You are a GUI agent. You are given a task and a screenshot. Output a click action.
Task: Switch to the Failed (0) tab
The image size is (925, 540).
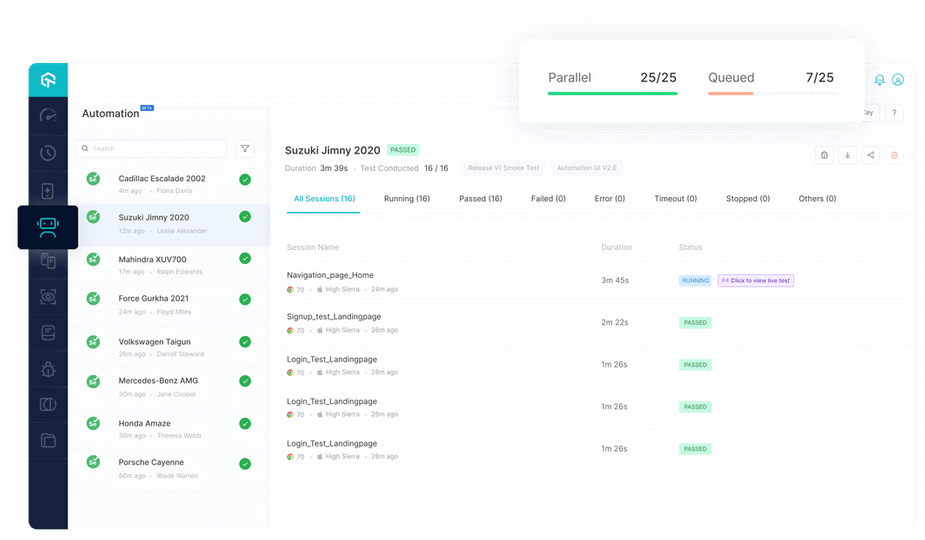click(x=548, y=199)
